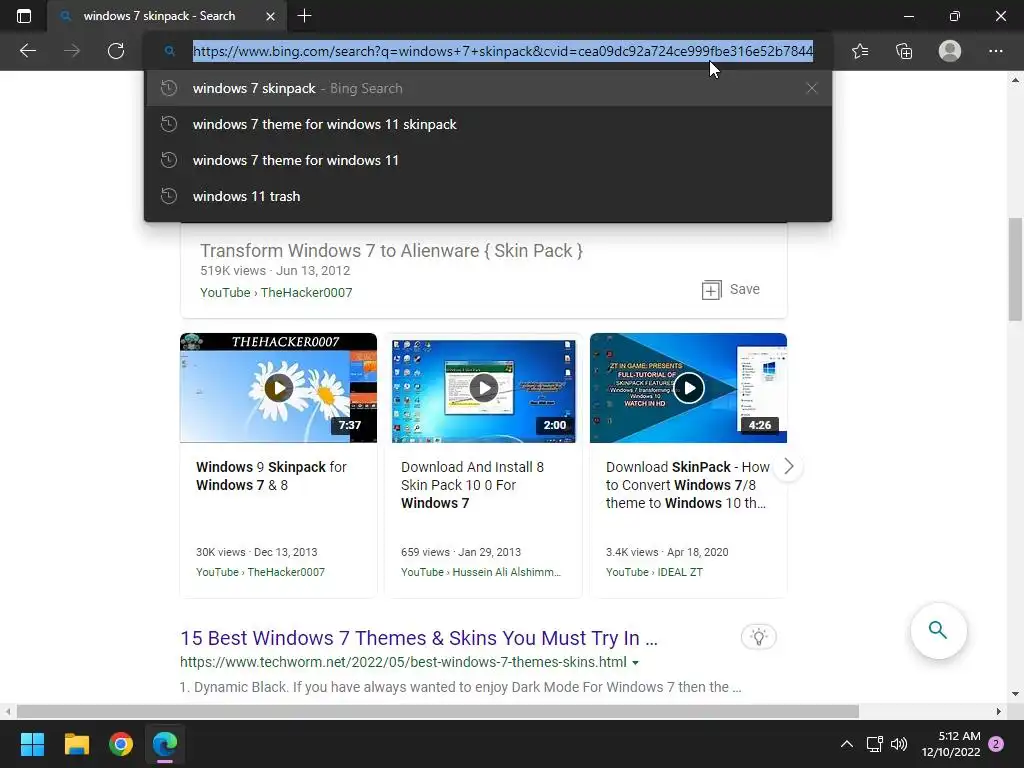
Task: Open the browser profile avatar
Action: coord(950,51)
